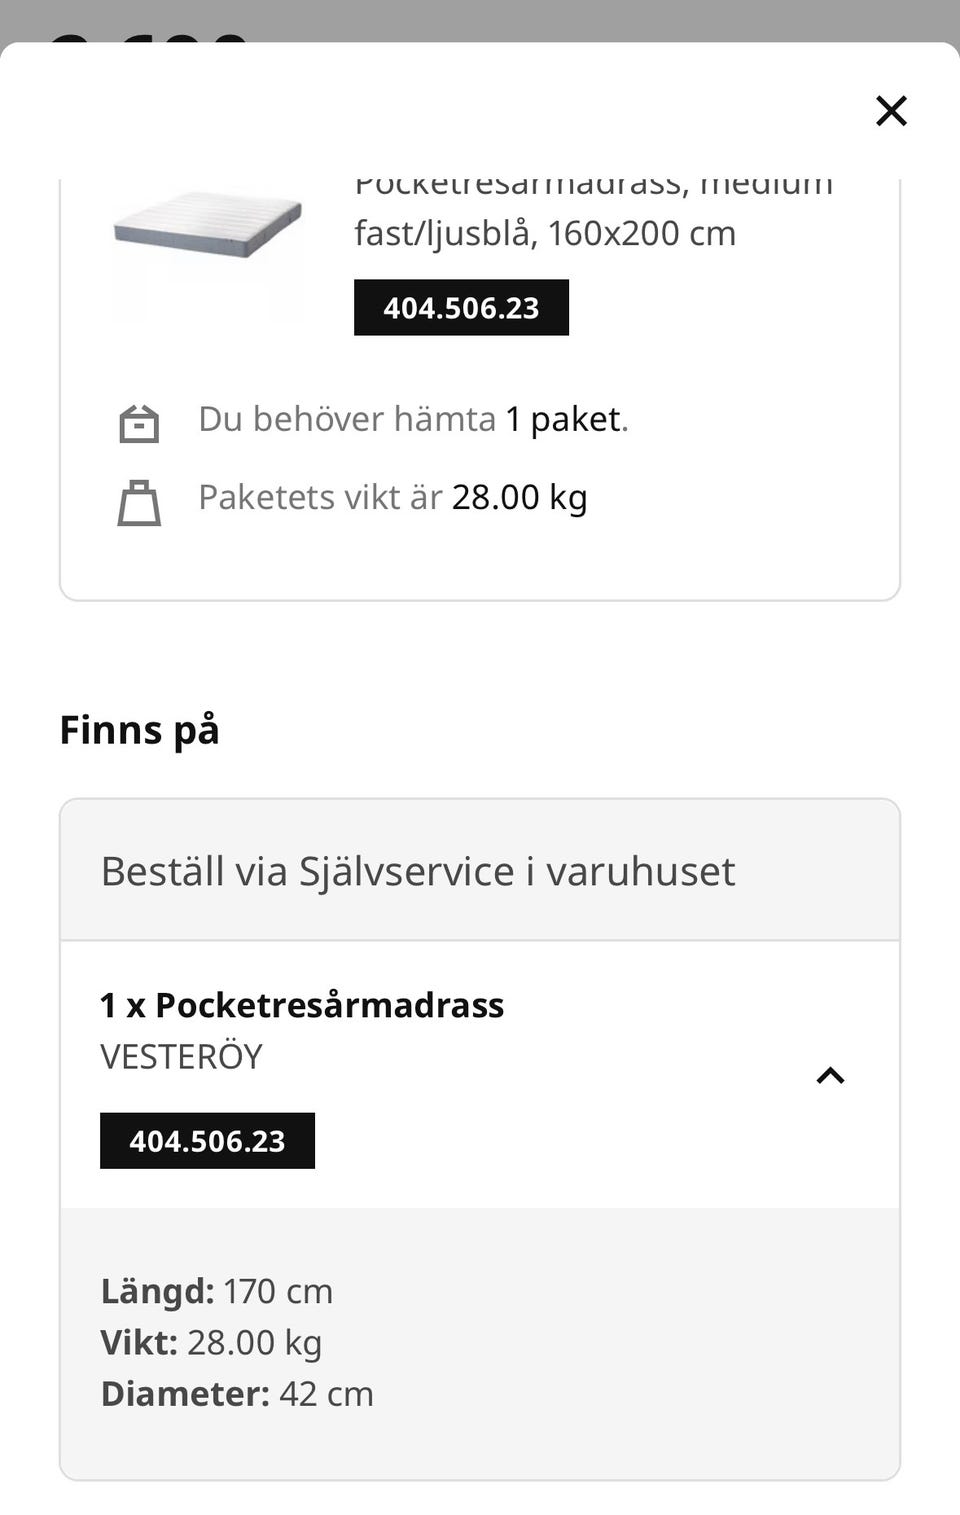This screenshot has width=960, height=1515.
Task: Click the VESTERÖY product name
Action: pyautogui.click(x=181, y=1057)
